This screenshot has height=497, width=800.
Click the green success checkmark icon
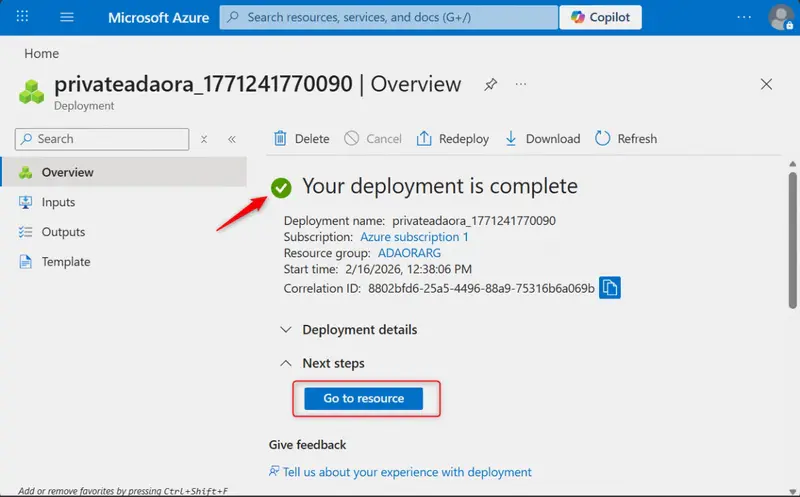coord(281,188)
